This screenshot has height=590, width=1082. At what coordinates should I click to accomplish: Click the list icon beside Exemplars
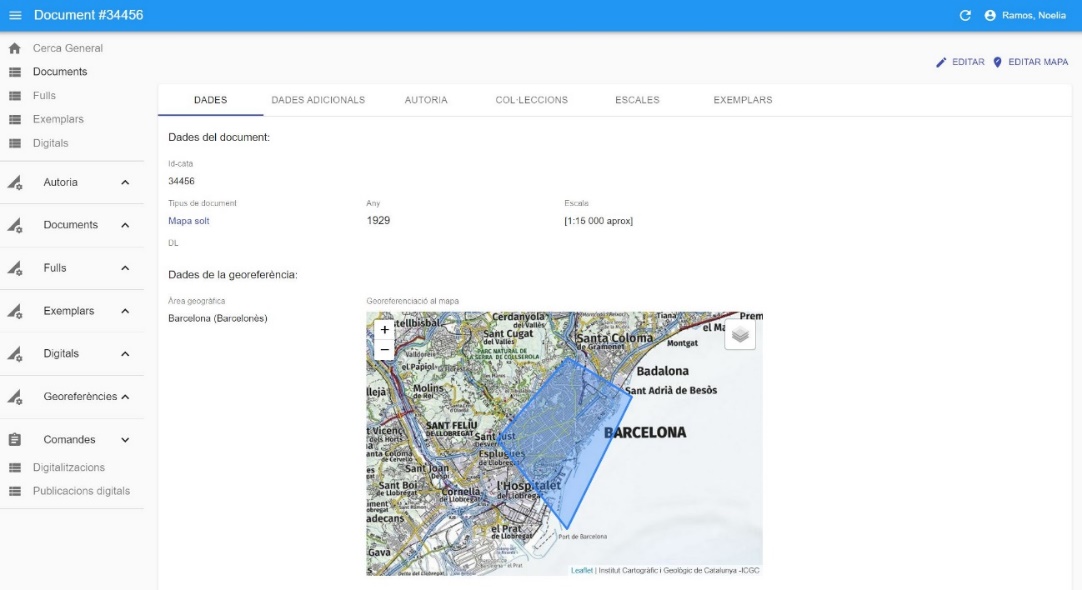[14, 119]
